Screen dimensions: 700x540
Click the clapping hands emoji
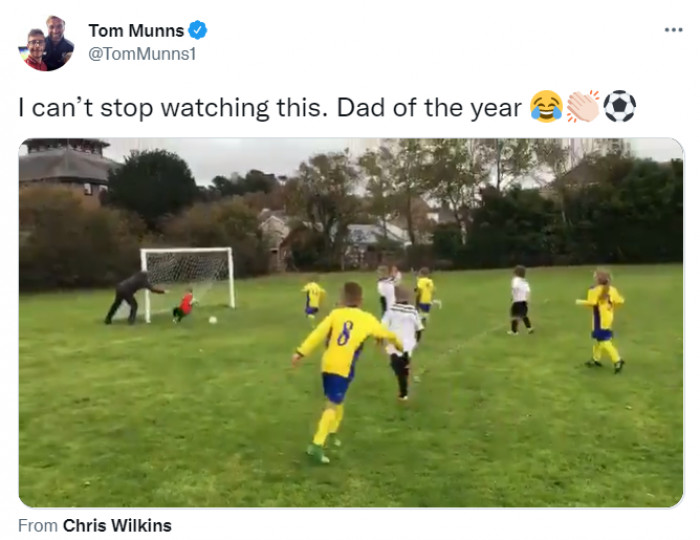(x=583, y=106)
